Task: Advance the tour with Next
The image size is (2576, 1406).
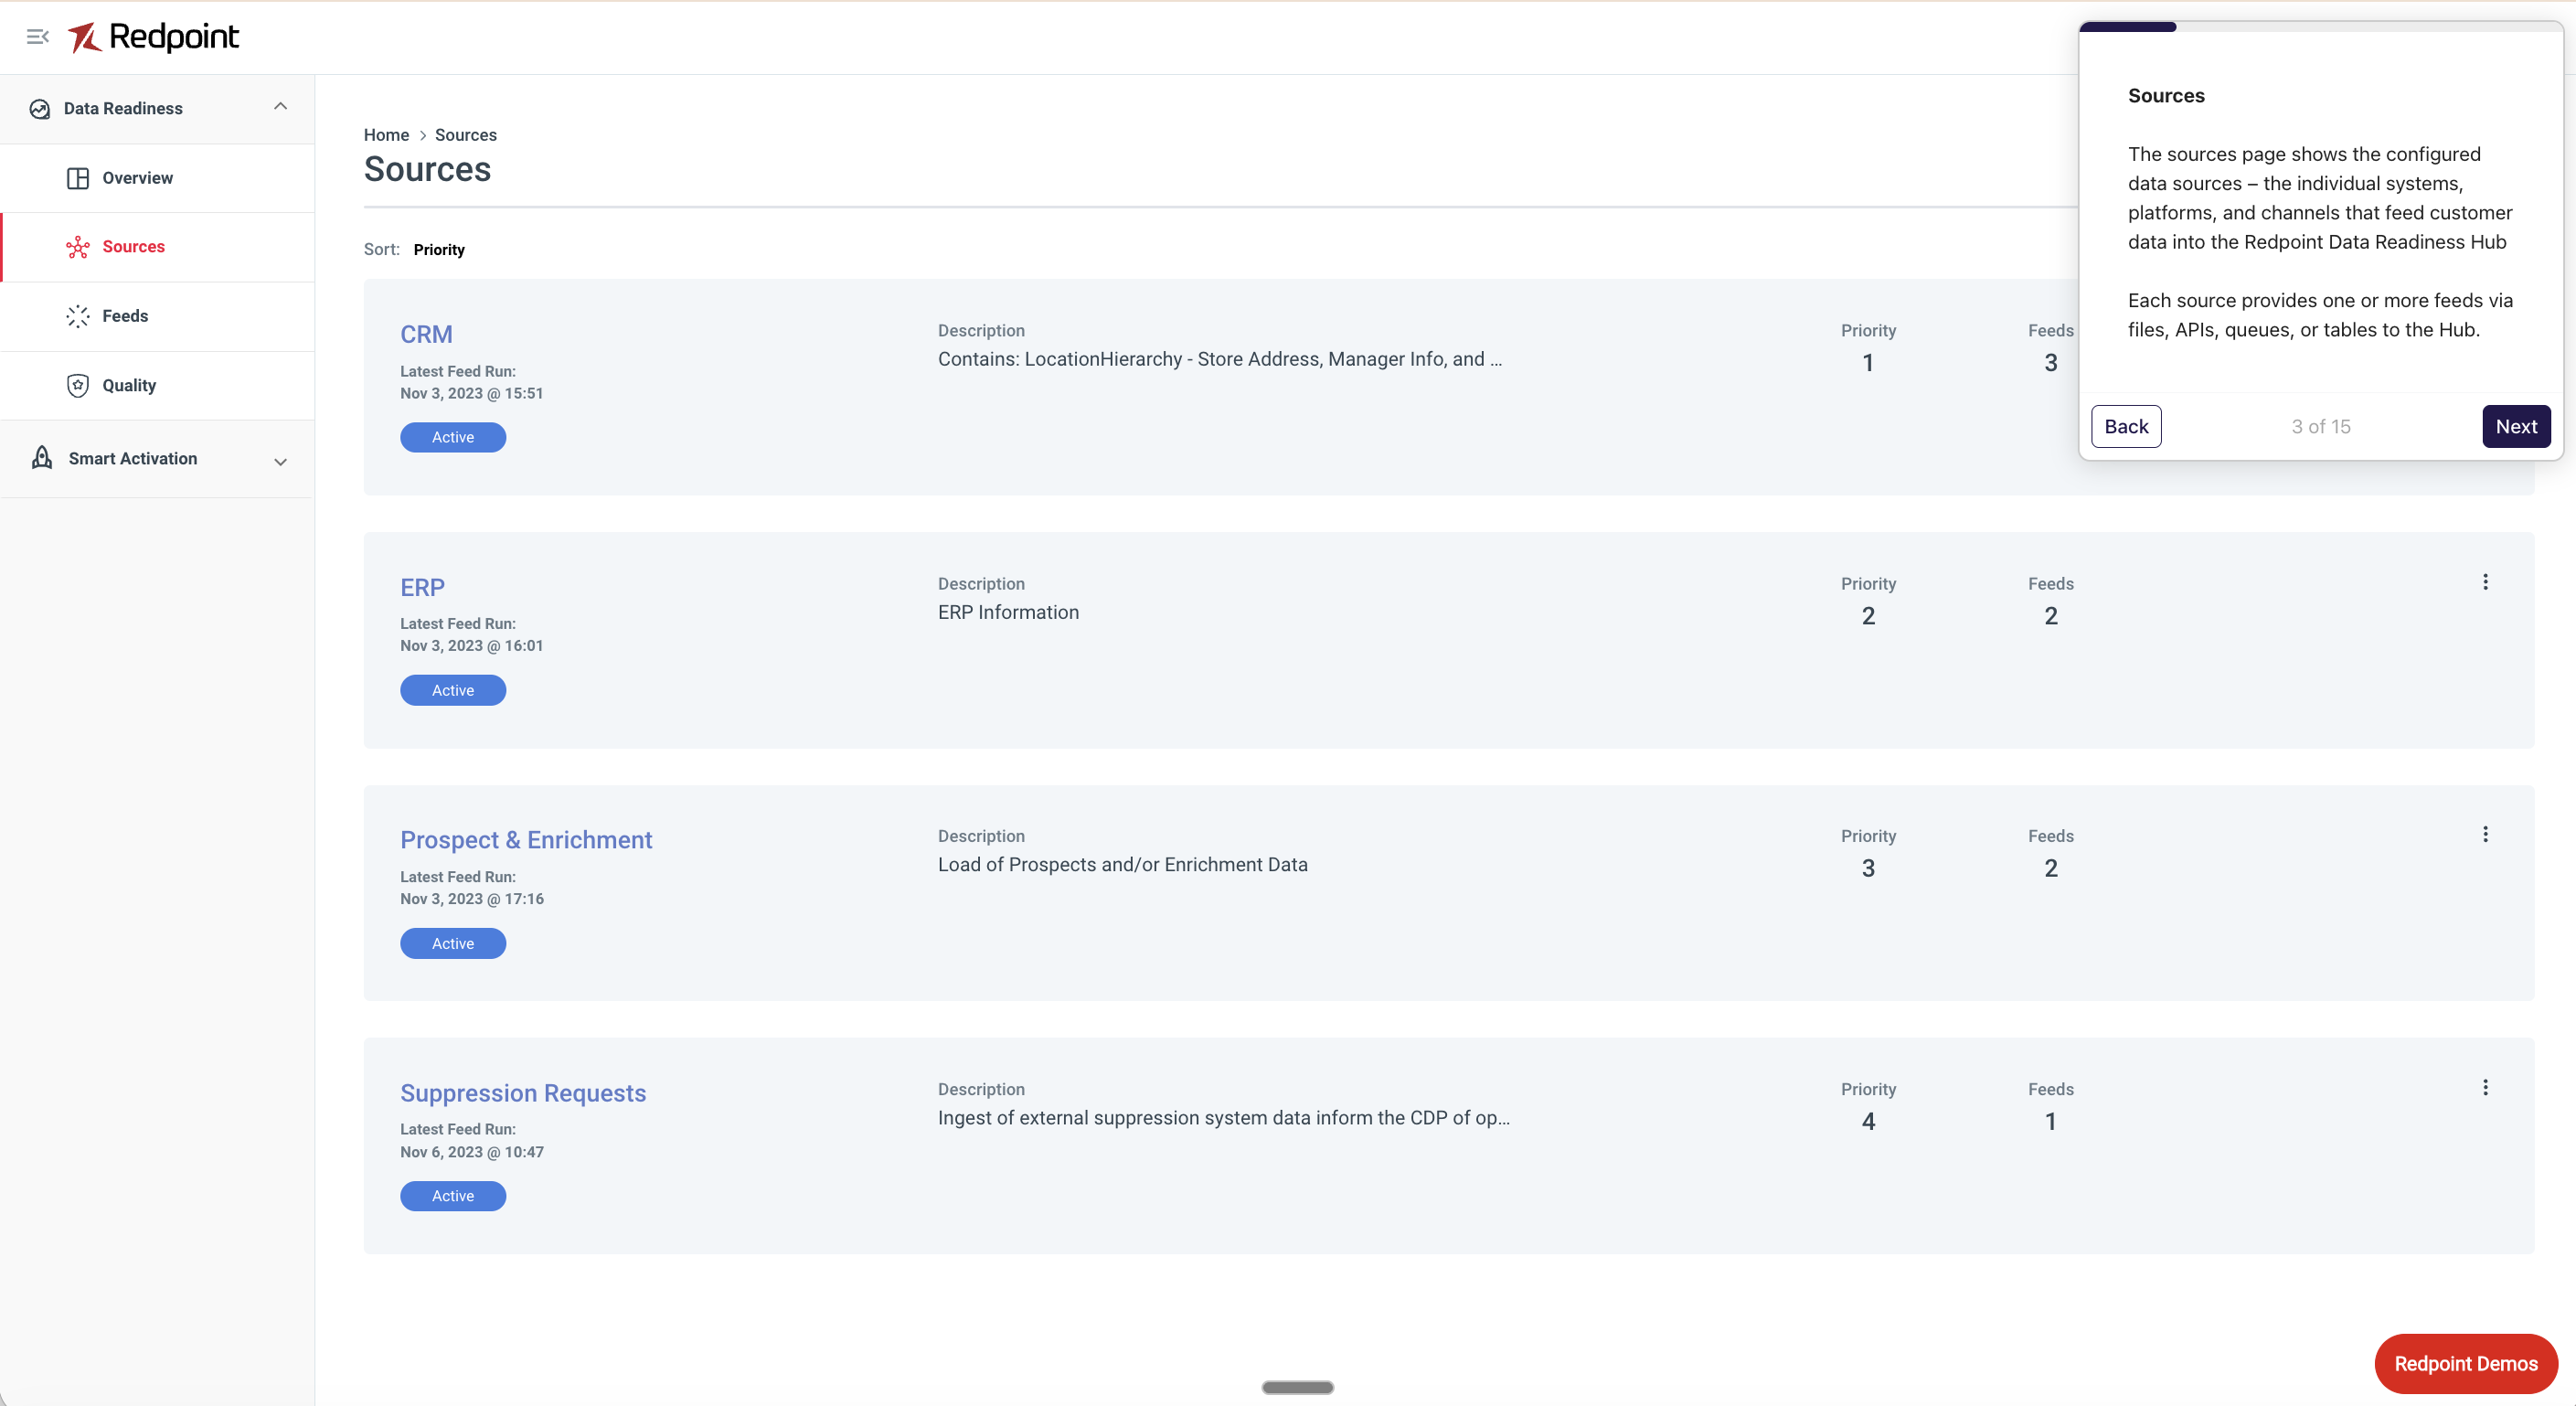Action: tap(2516, 426)
